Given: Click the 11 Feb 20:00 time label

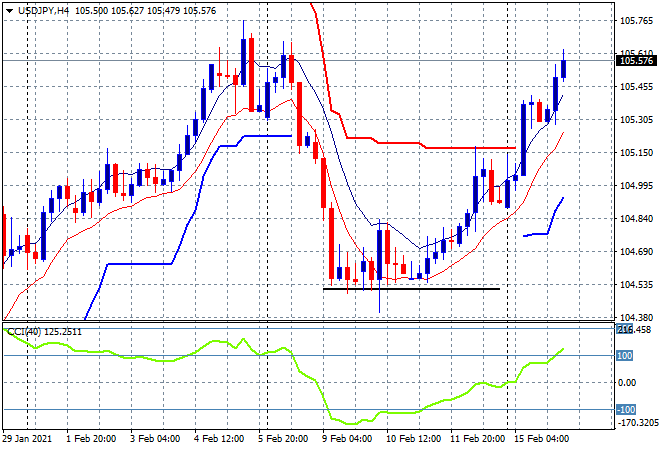Looking at the screenshot, I should point(477,439).
